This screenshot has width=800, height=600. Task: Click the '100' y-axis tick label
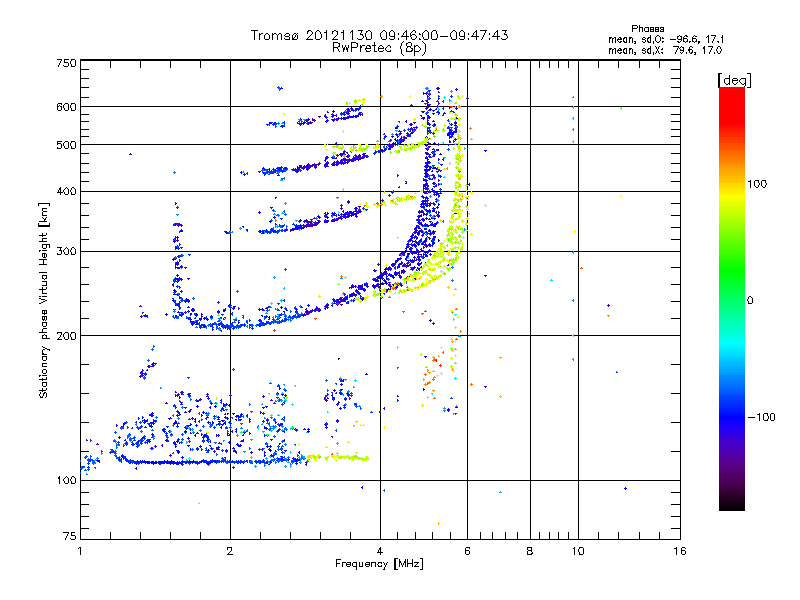click(x=66, y=481)
